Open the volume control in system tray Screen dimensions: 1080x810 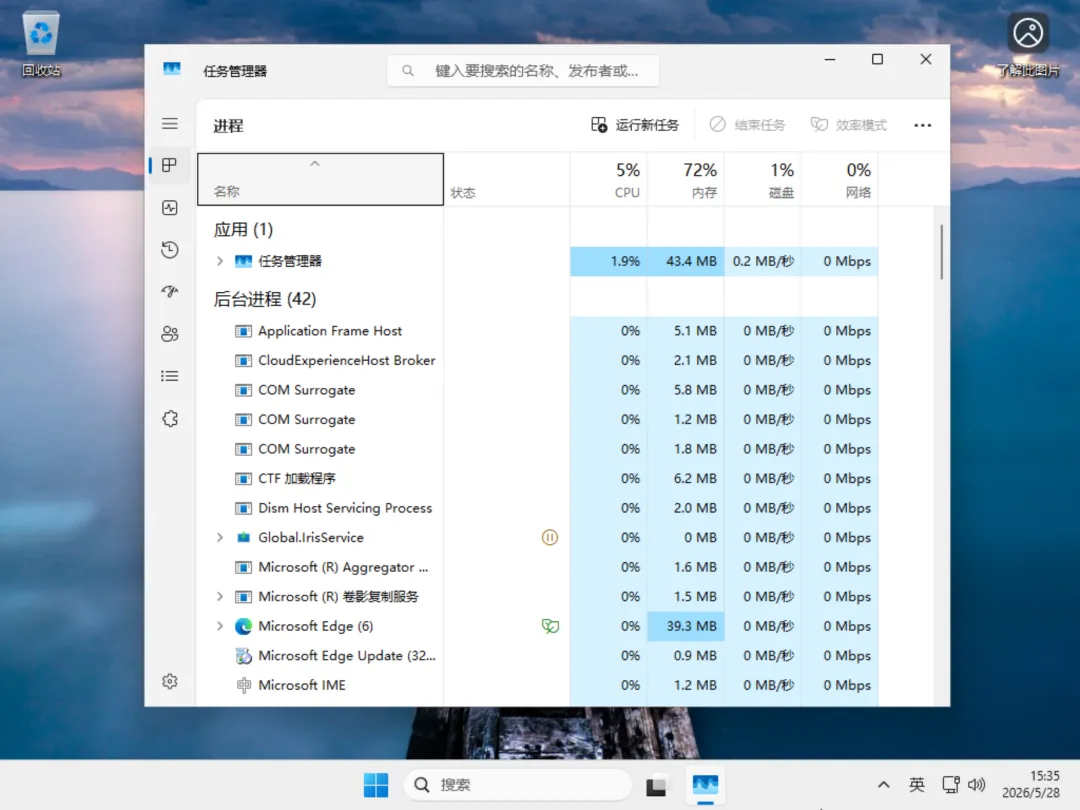tap(977, 785)
